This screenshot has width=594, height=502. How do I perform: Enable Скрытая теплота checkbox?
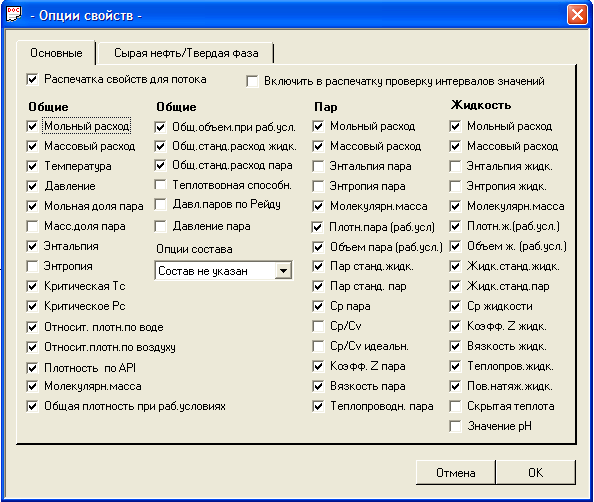click(x=455, y=407)
